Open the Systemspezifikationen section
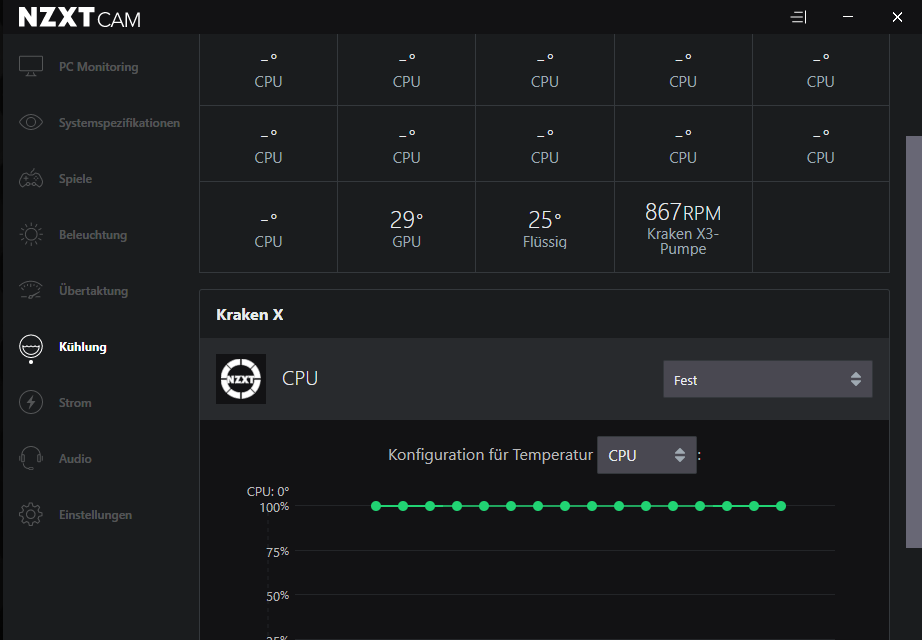Image resolution: width=922 pixels, height=640 pixels. pos(119,123)
